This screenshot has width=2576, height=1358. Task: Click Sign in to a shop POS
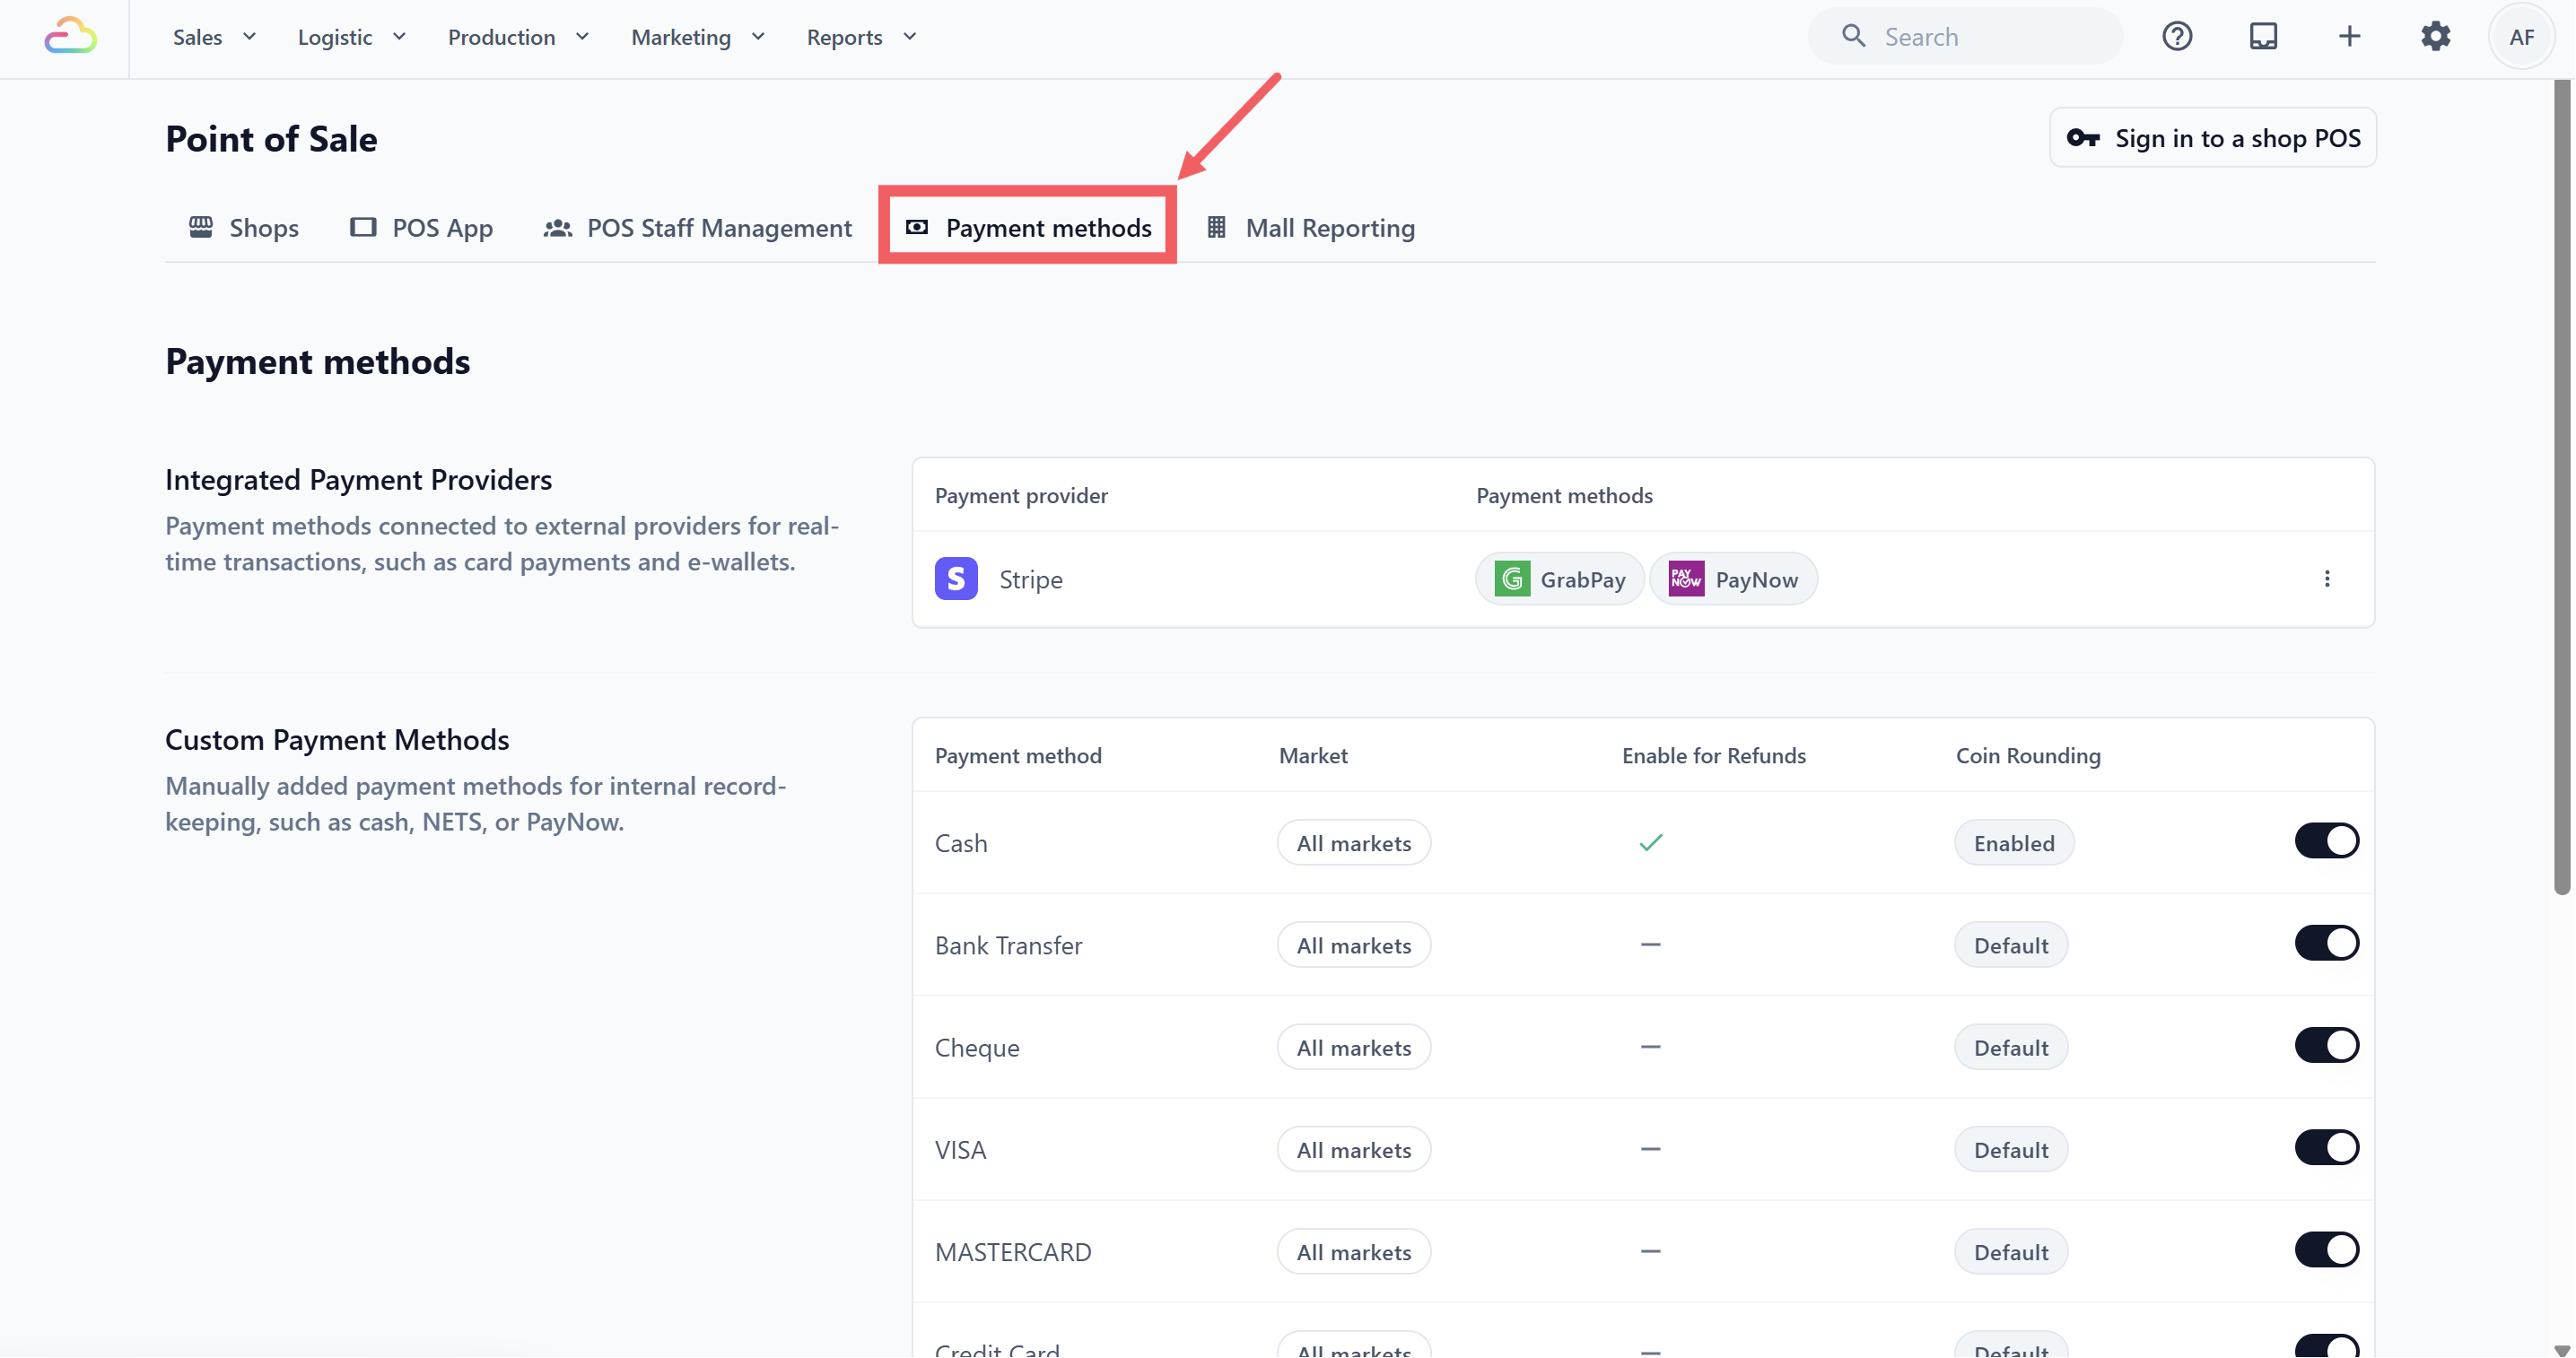click(2212, 138)
